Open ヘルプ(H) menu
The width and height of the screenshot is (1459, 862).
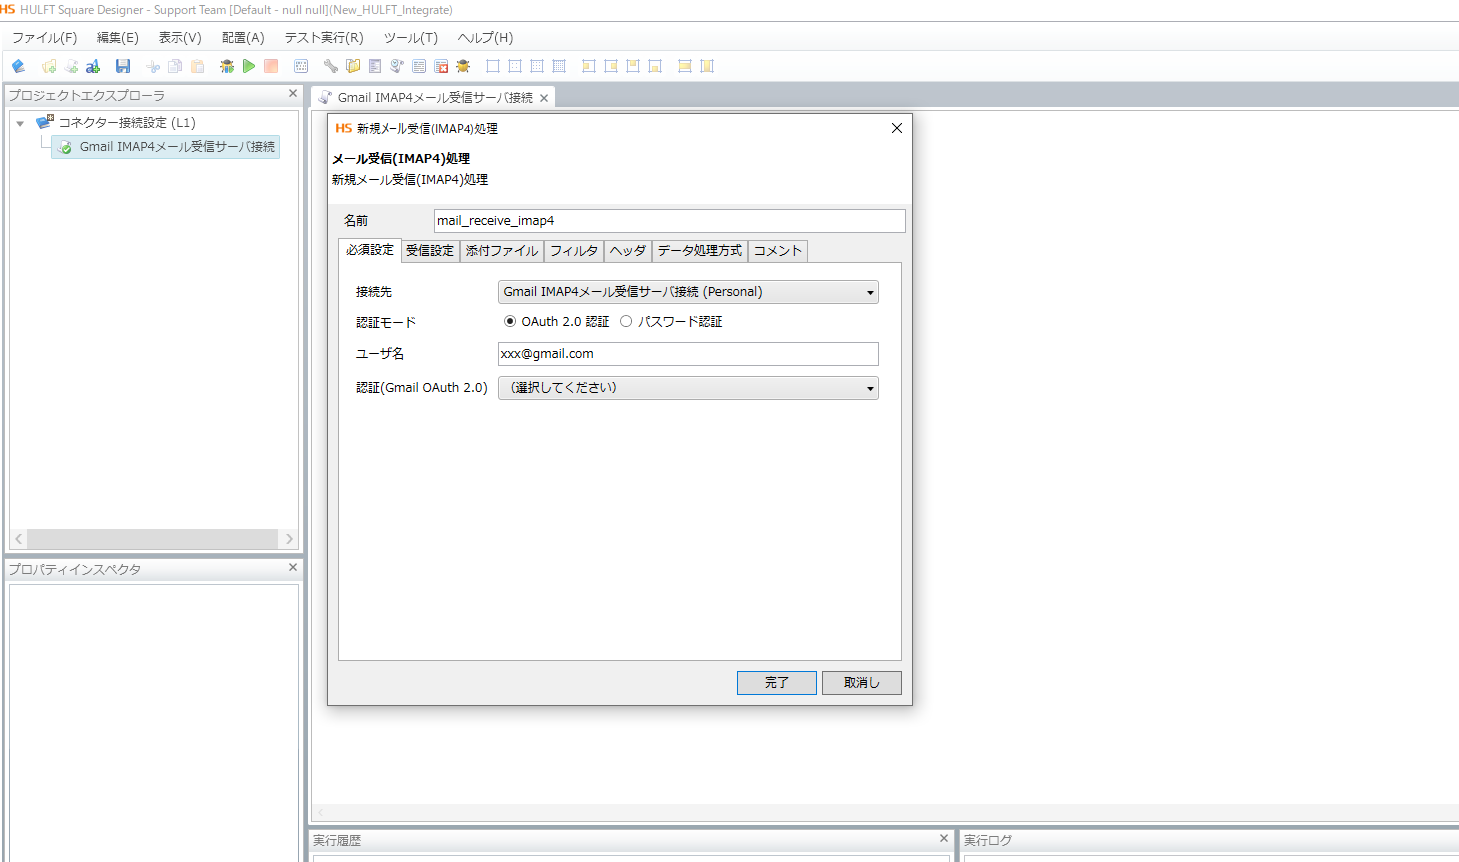coord(485,38)
